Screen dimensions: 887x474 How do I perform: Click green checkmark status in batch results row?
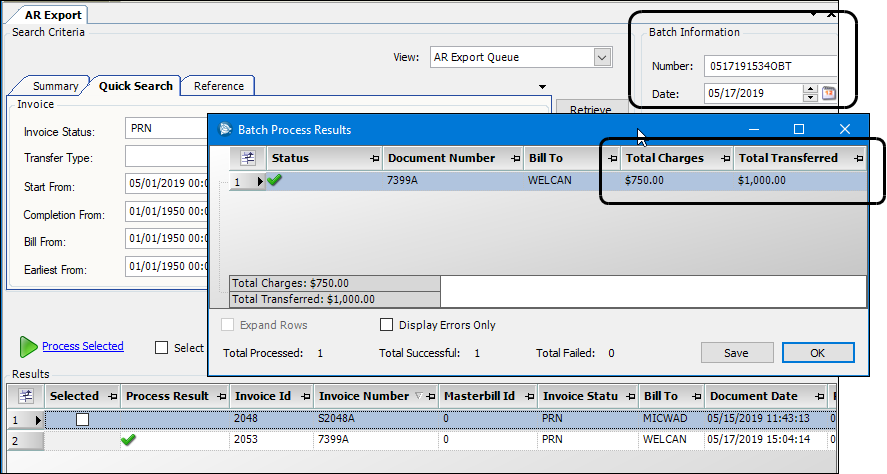[275, 181]
